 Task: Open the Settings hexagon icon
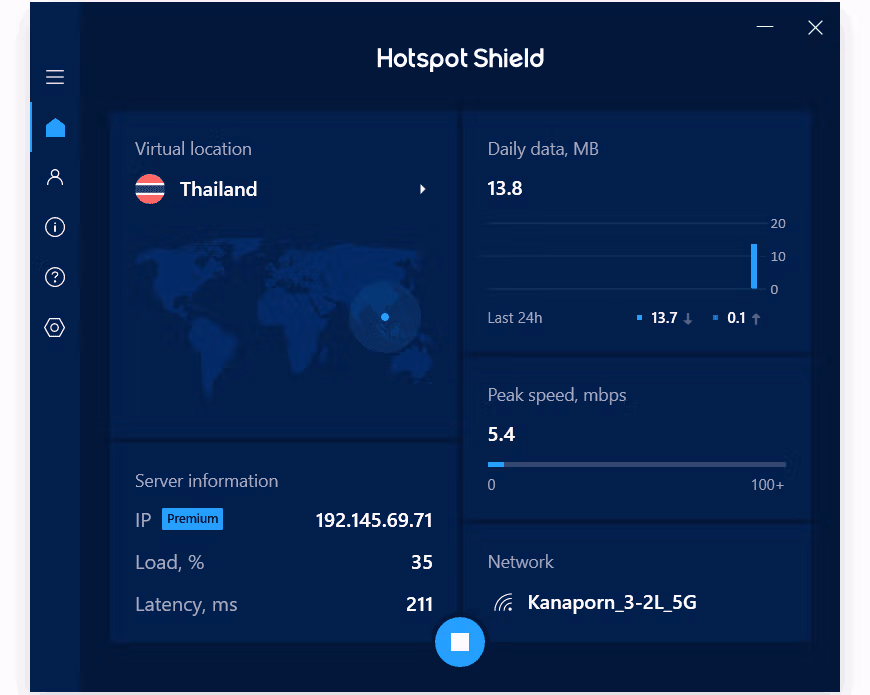click(x=54, y=328)
